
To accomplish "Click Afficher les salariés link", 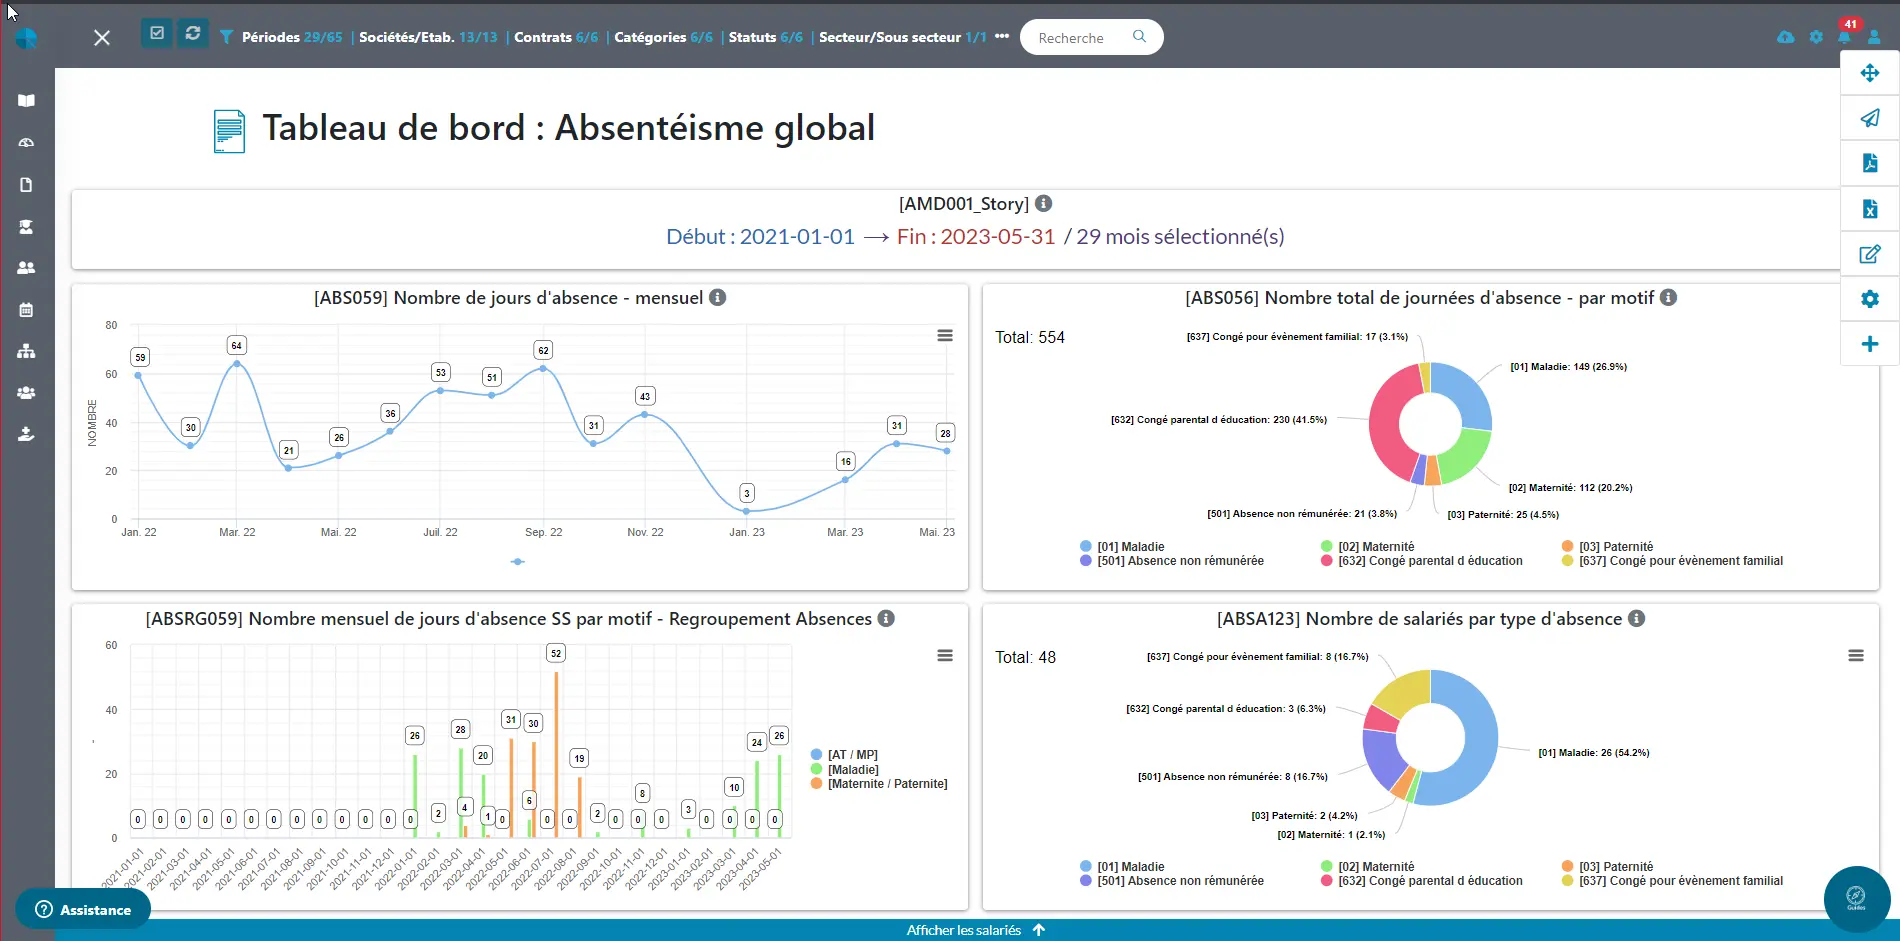I will [x=964, y=930].
